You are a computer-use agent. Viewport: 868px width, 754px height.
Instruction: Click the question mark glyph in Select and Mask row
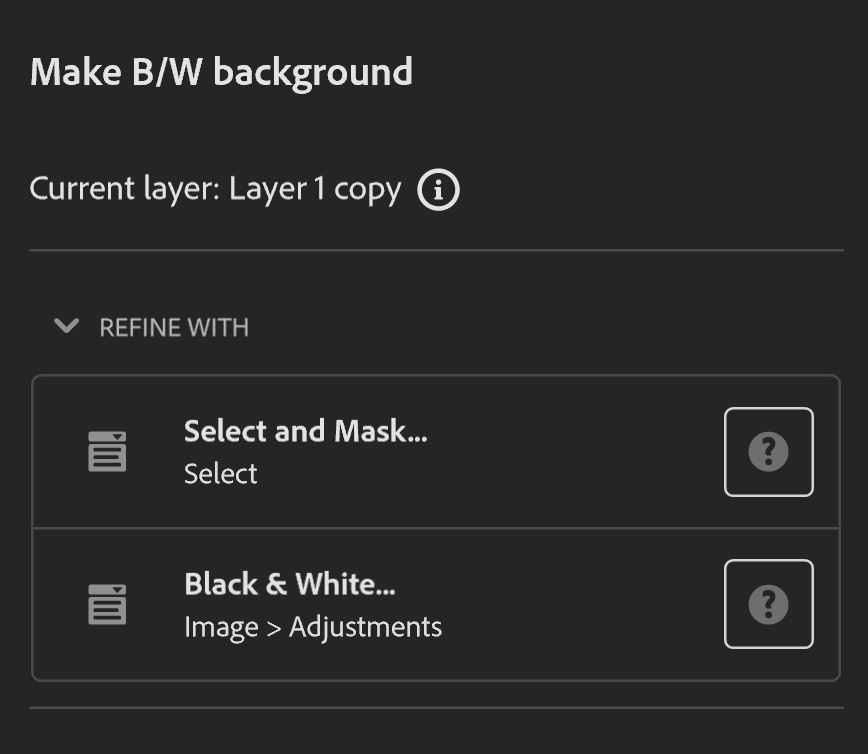(x=768, y=452)
